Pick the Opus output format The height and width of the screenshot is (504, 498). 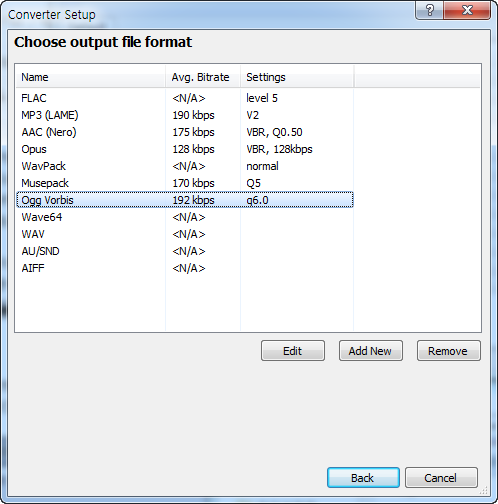click(x=185, y=149)
